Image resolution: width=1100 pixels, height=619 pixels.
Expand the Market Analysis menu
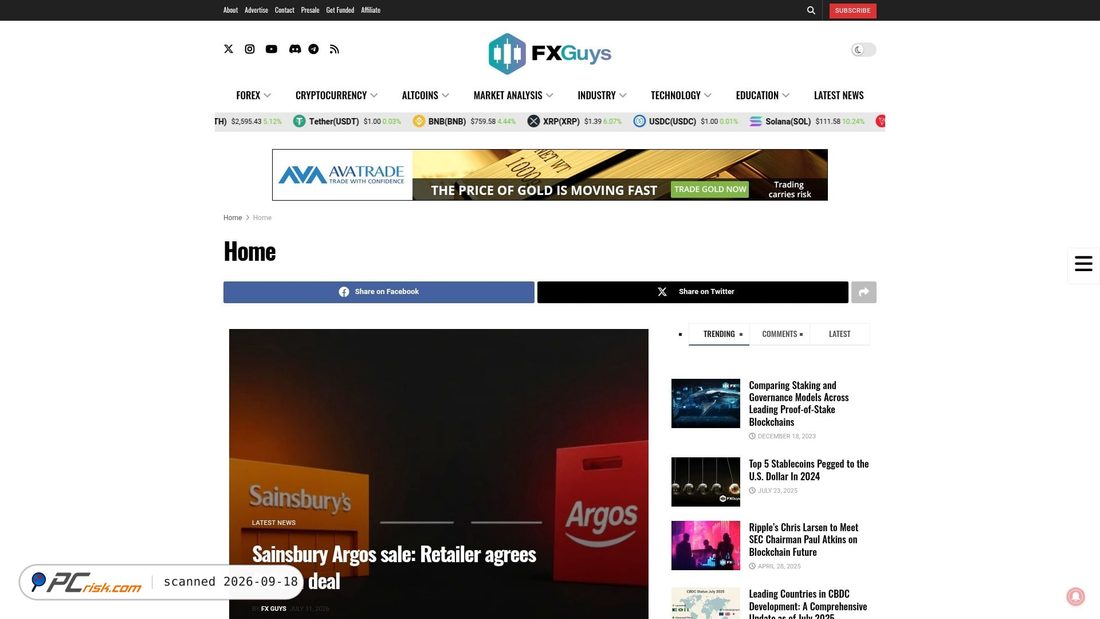pyautogui.click(x=513, y=95)
